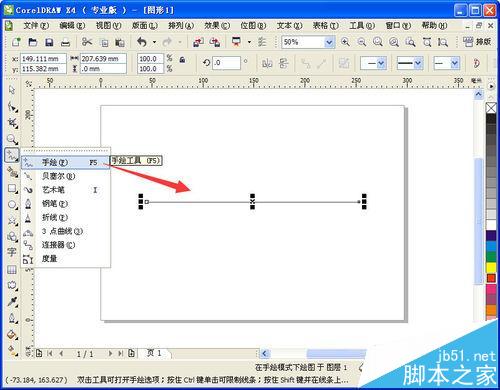Expand the application launcher dropdown arrow
The image size is (500, 390).
(249, 42)
